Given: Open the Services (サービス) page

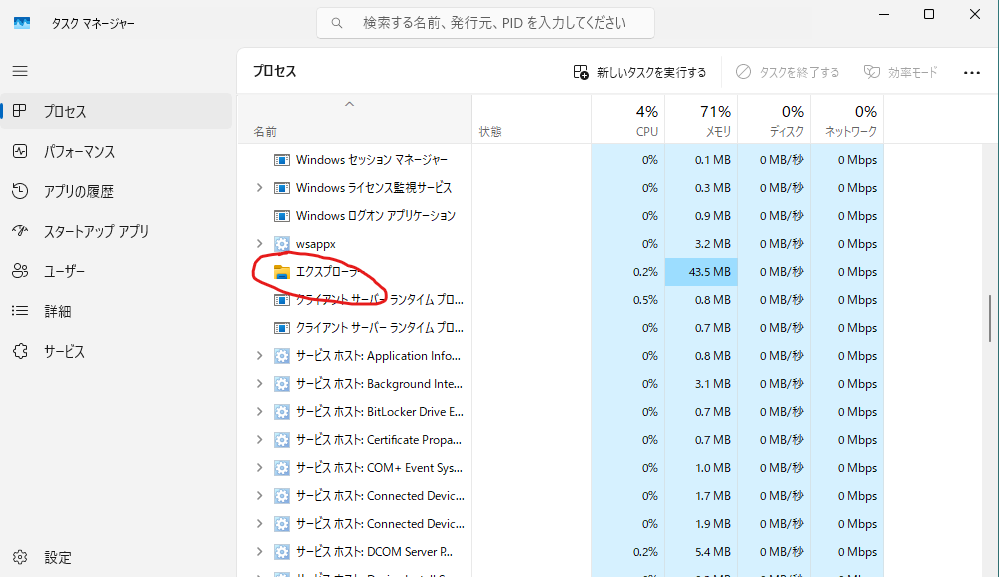Looking at the screenshot, I should pyautogui.click(x=64, y=352).
